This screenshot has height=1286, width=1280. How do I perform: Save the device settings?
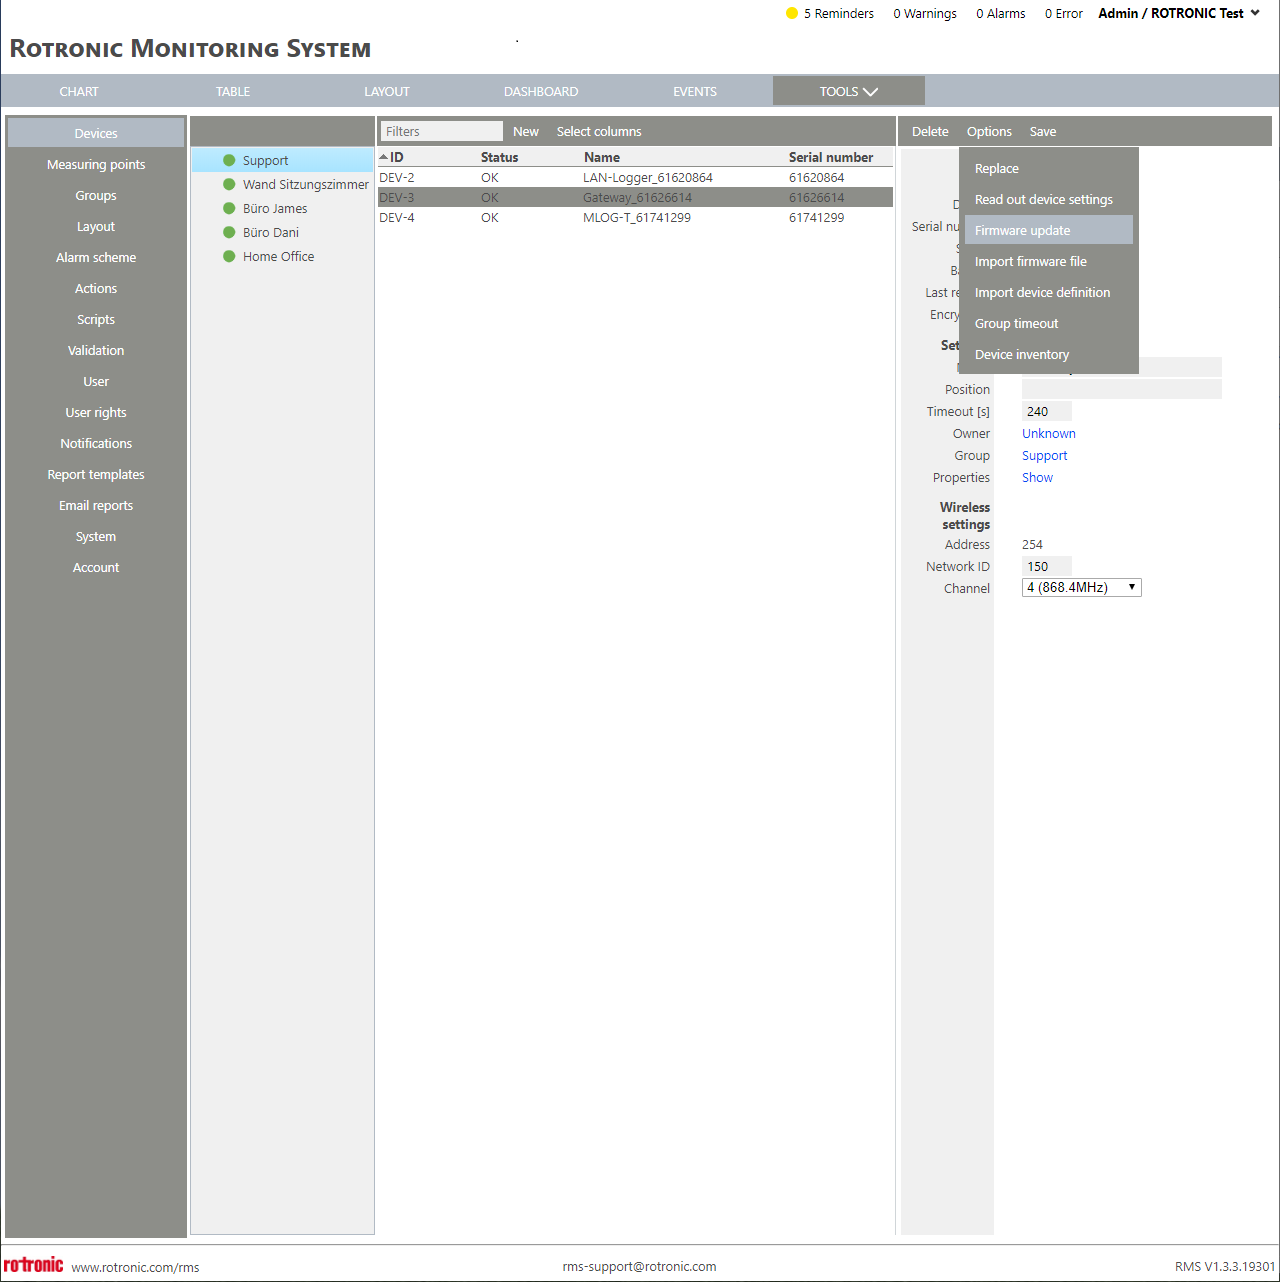[x=1043, y=131]
